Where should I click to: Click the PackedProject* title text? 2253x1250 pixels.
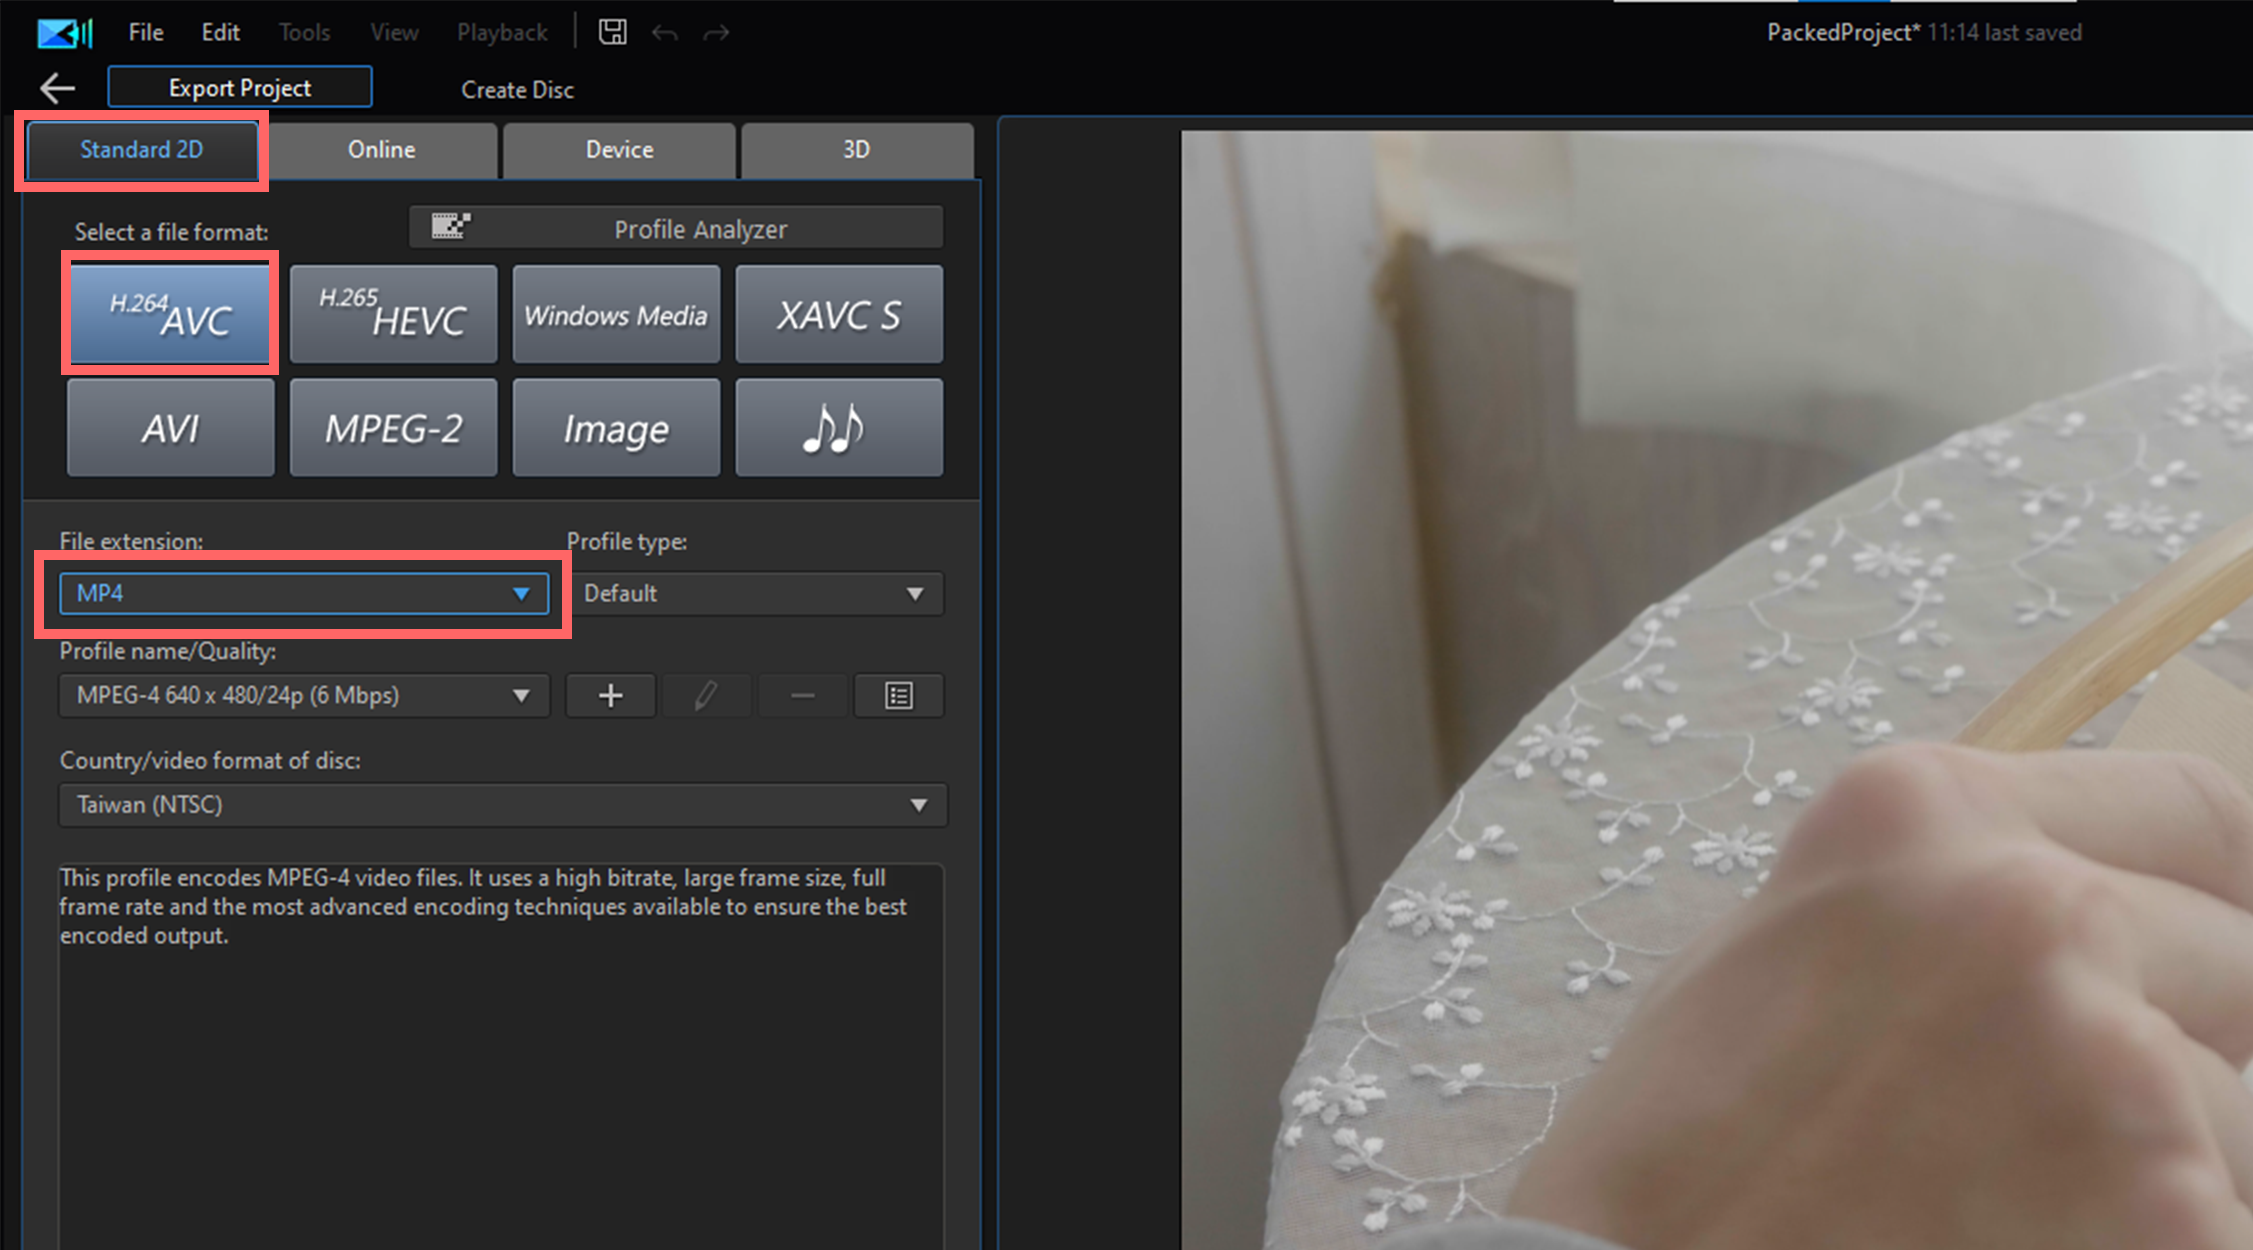(x=1843, y=32)
